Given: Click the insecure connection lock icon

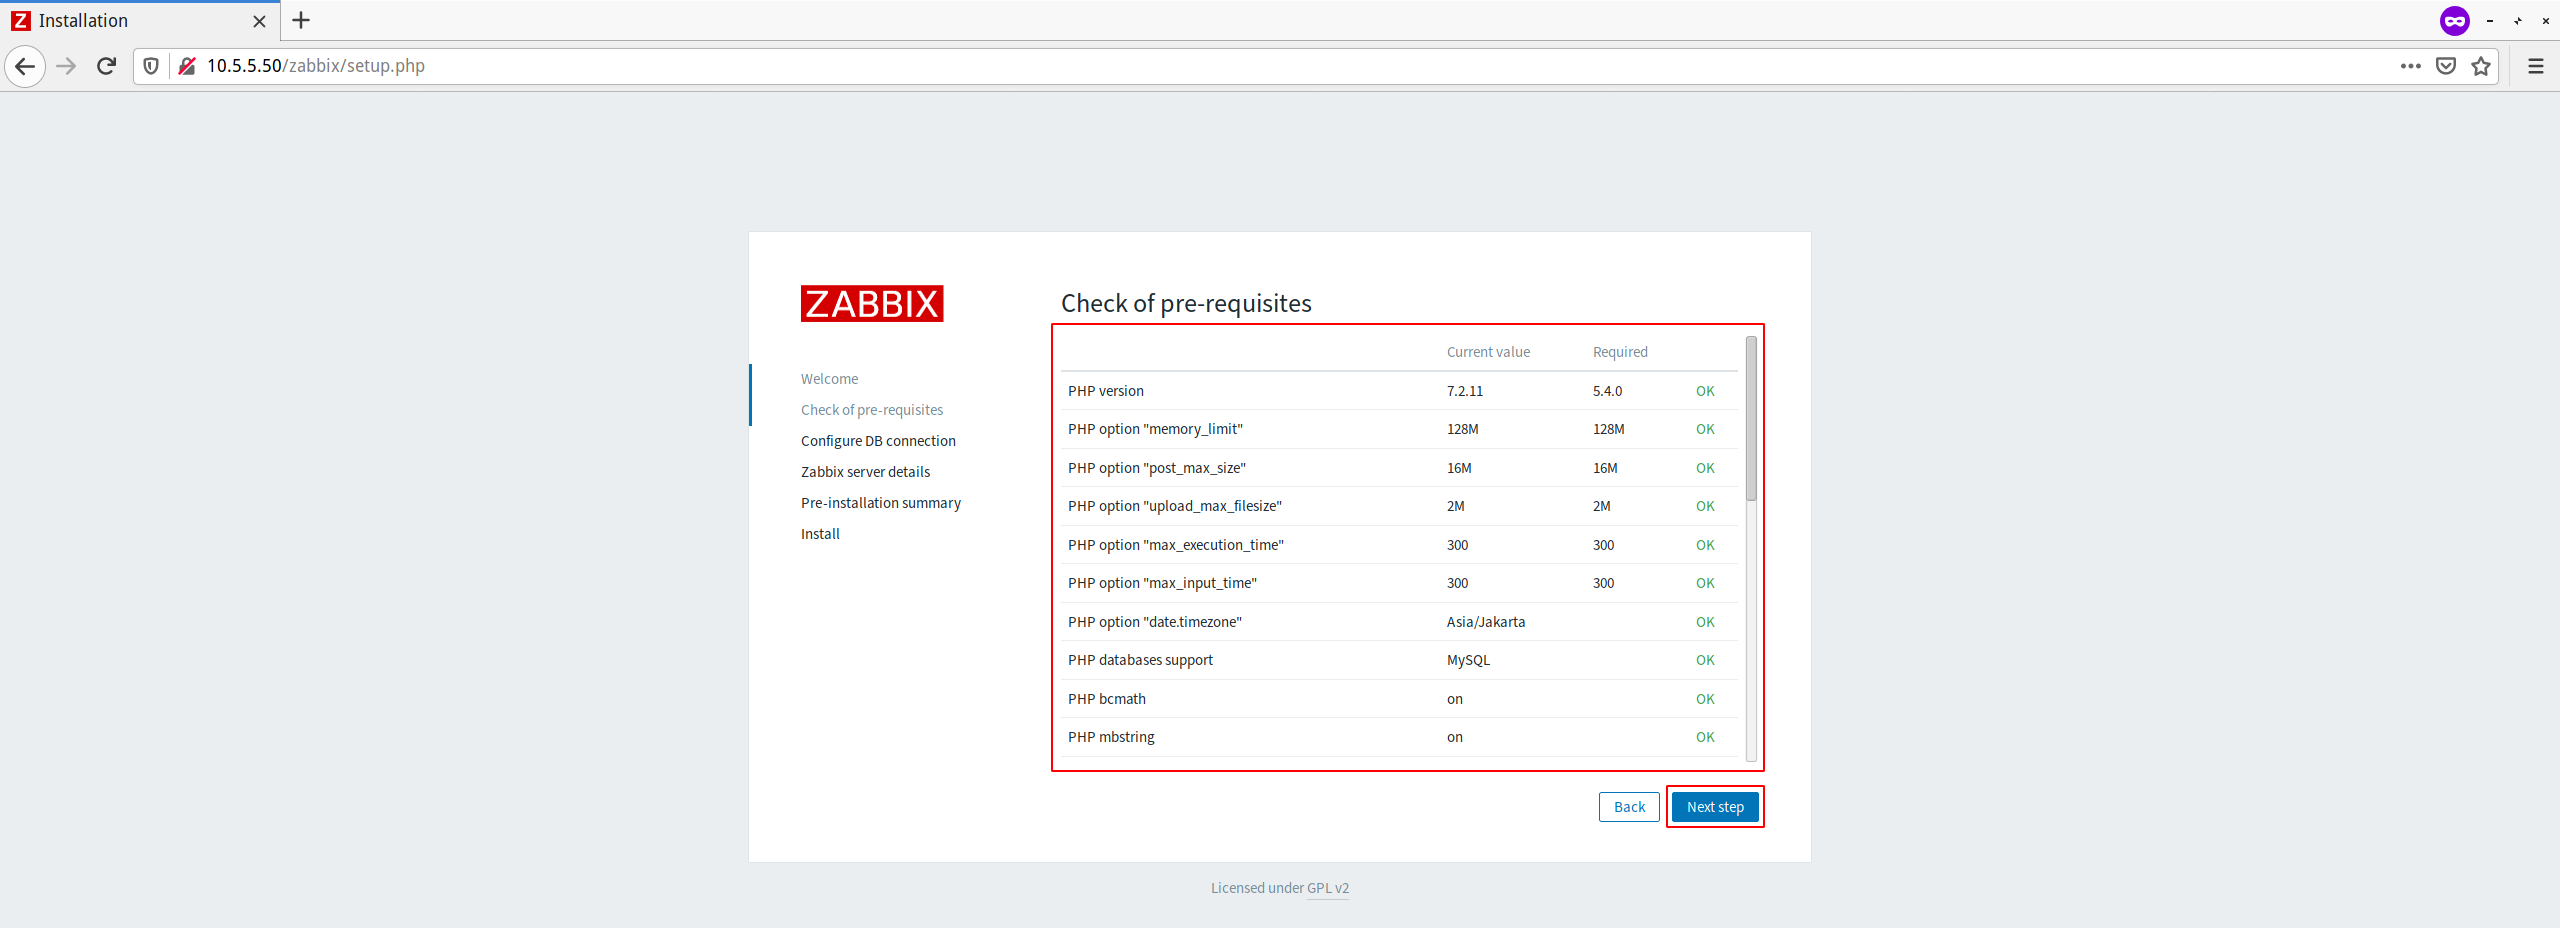Looking at the screenshot, I should click(x=186, y=66).
